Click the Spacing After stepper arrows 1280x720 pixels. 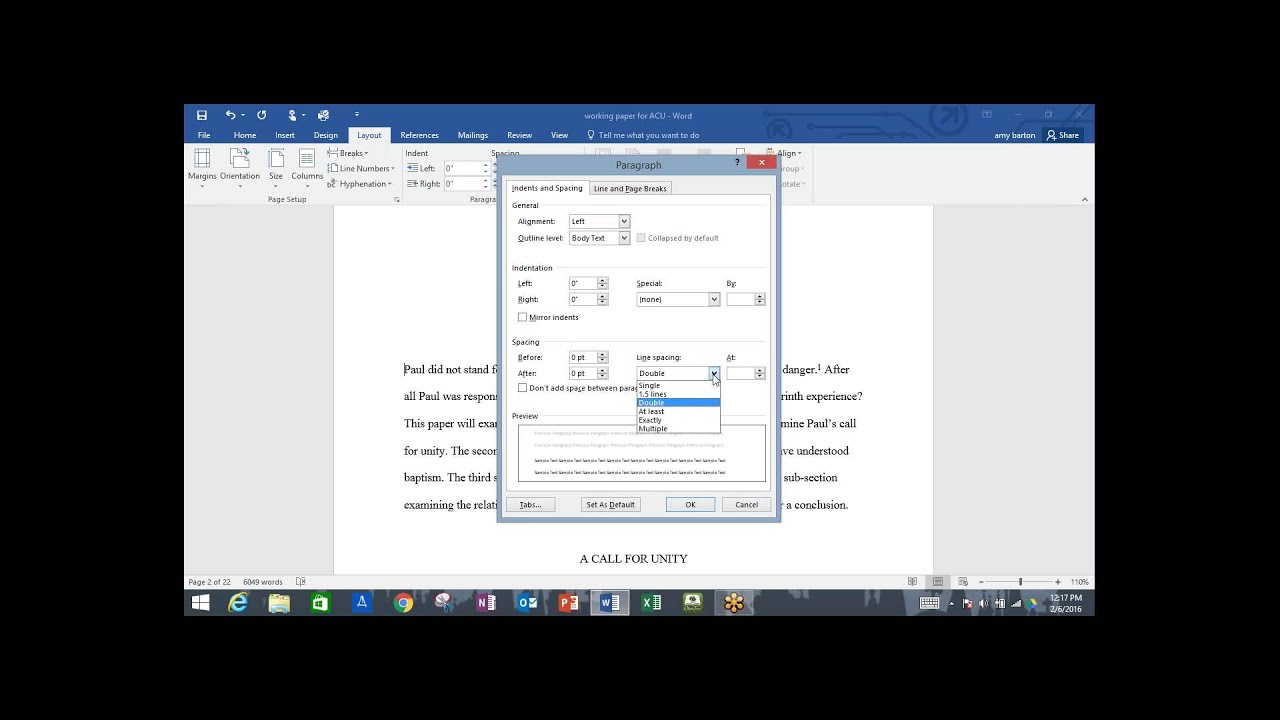point(602,373)
